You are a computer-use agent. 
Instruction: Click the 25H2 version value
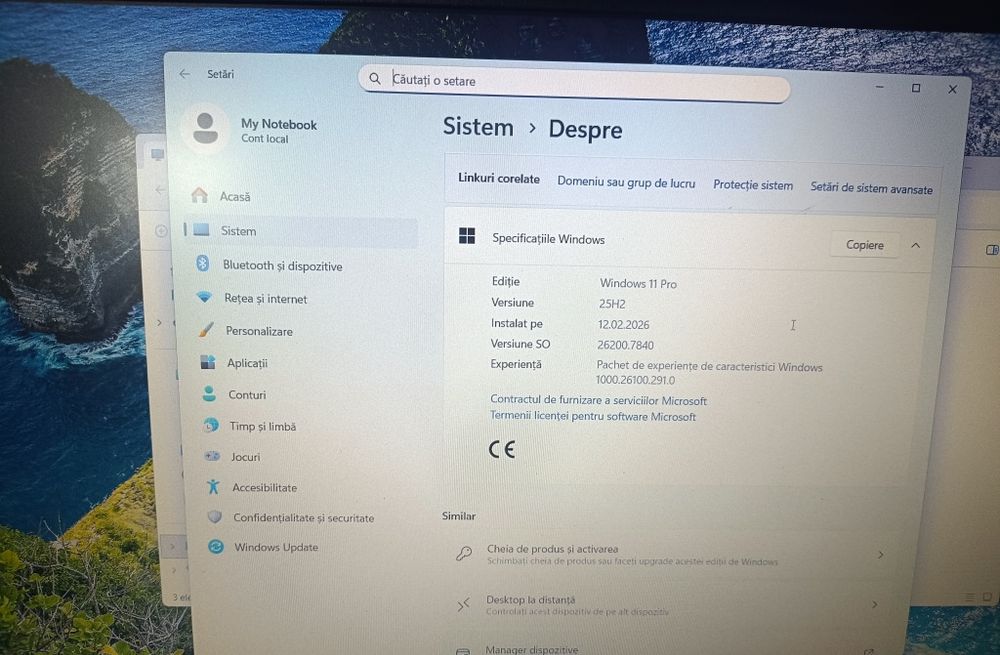[612, 304]
